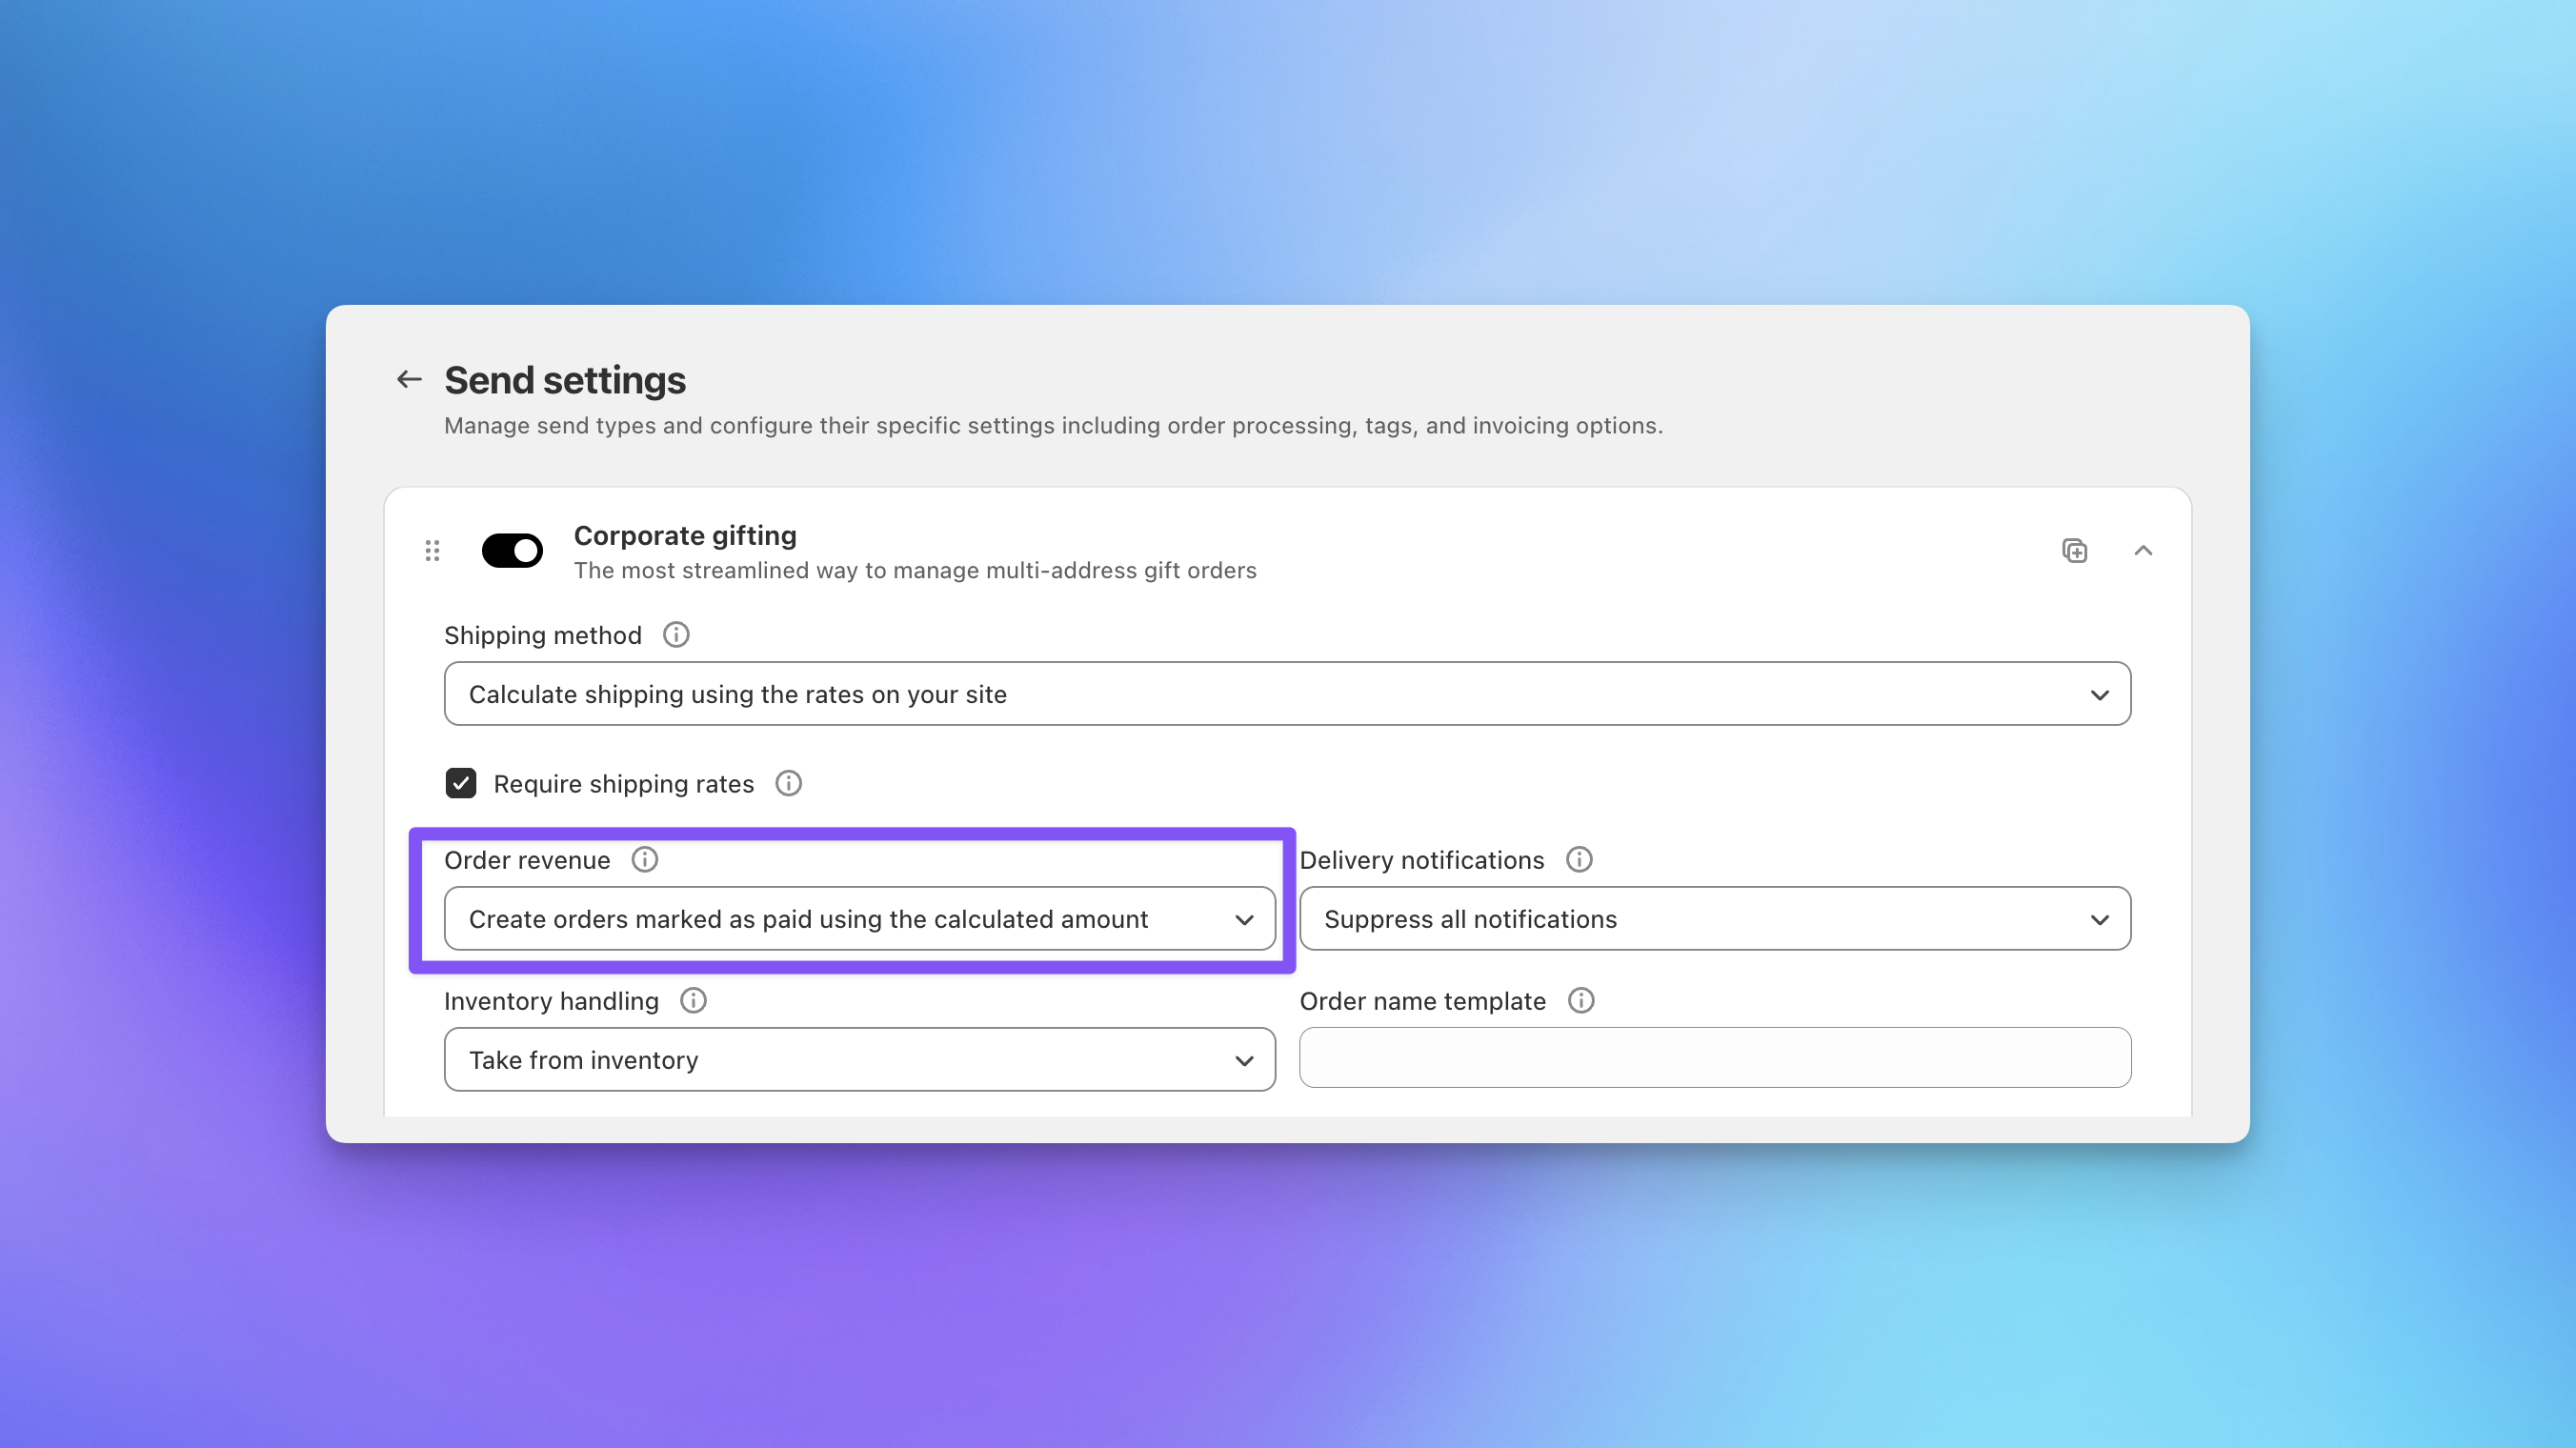Click the info icon next to Order name template
Viewport: 2576px width, 1448px height.
[x=1580, y=1000]
